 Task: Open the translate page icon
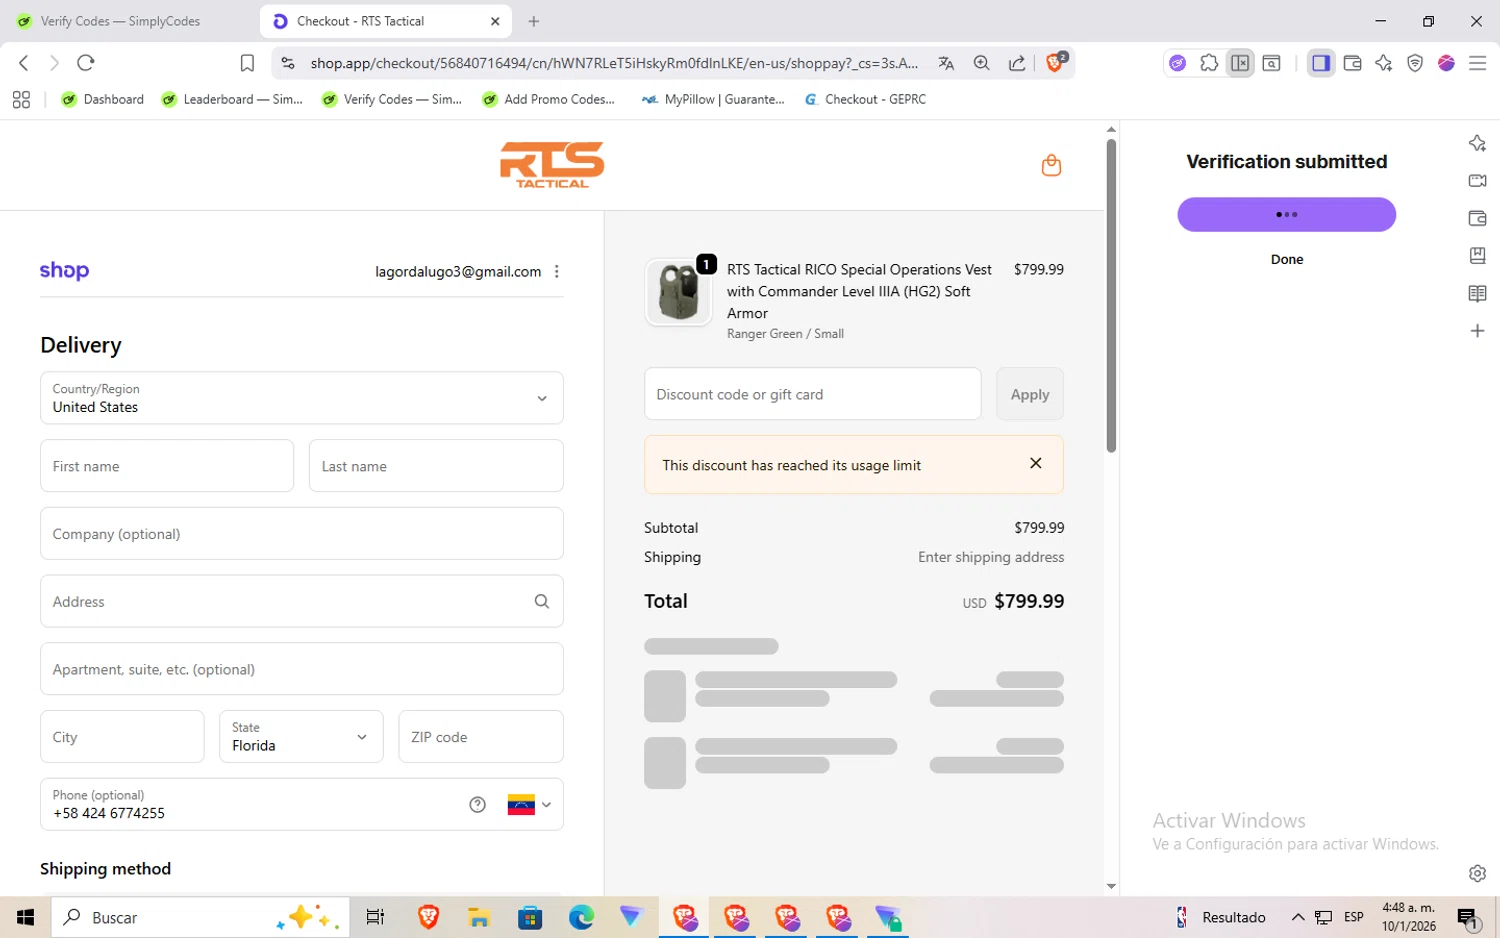[x=946, y=63]
